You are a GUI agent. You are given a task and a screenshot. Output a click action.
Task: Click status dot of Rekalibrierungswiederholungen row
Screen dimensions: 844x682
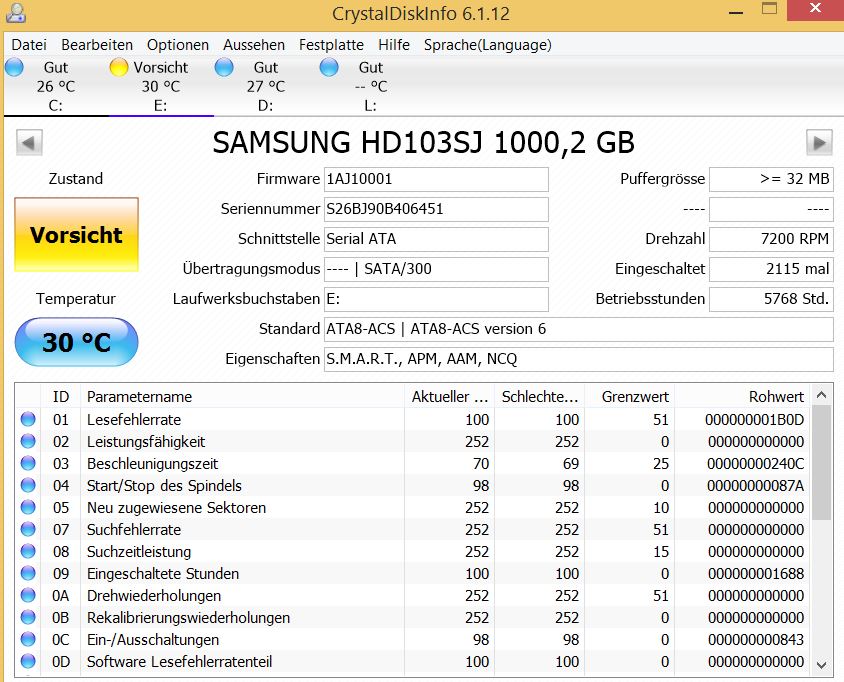coord(28,617)
